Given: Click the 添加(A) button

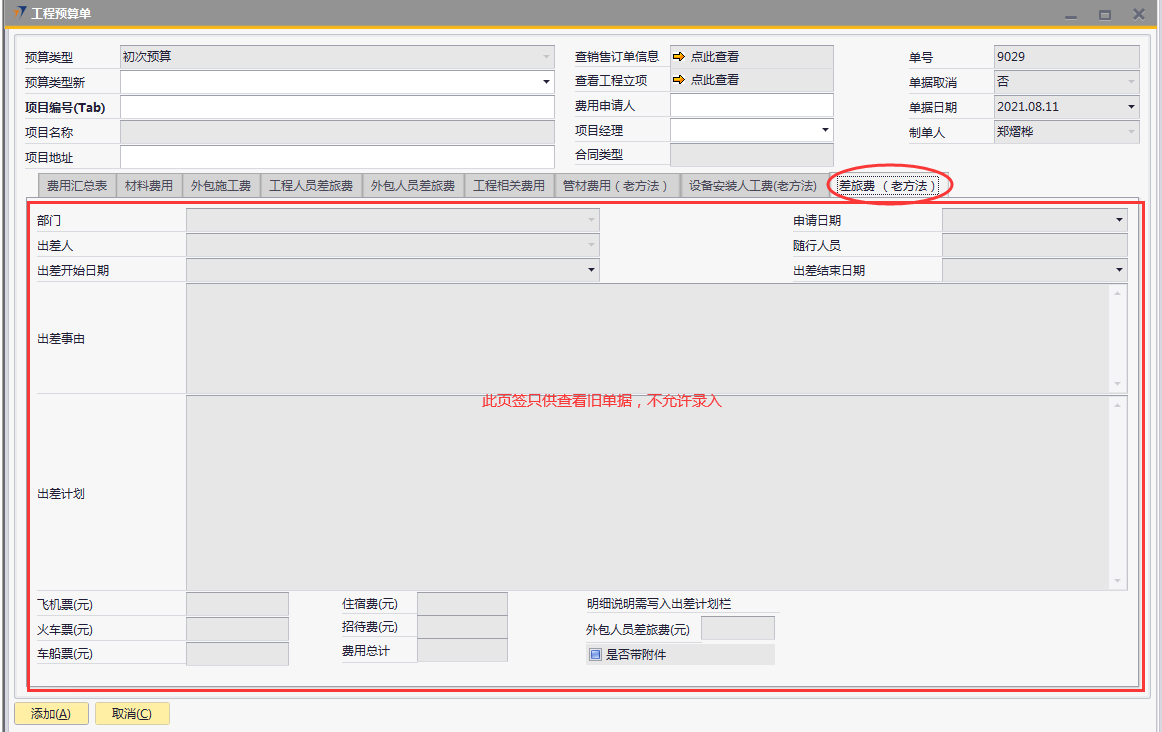Looking at the screenshot, I should click(51, 714).
